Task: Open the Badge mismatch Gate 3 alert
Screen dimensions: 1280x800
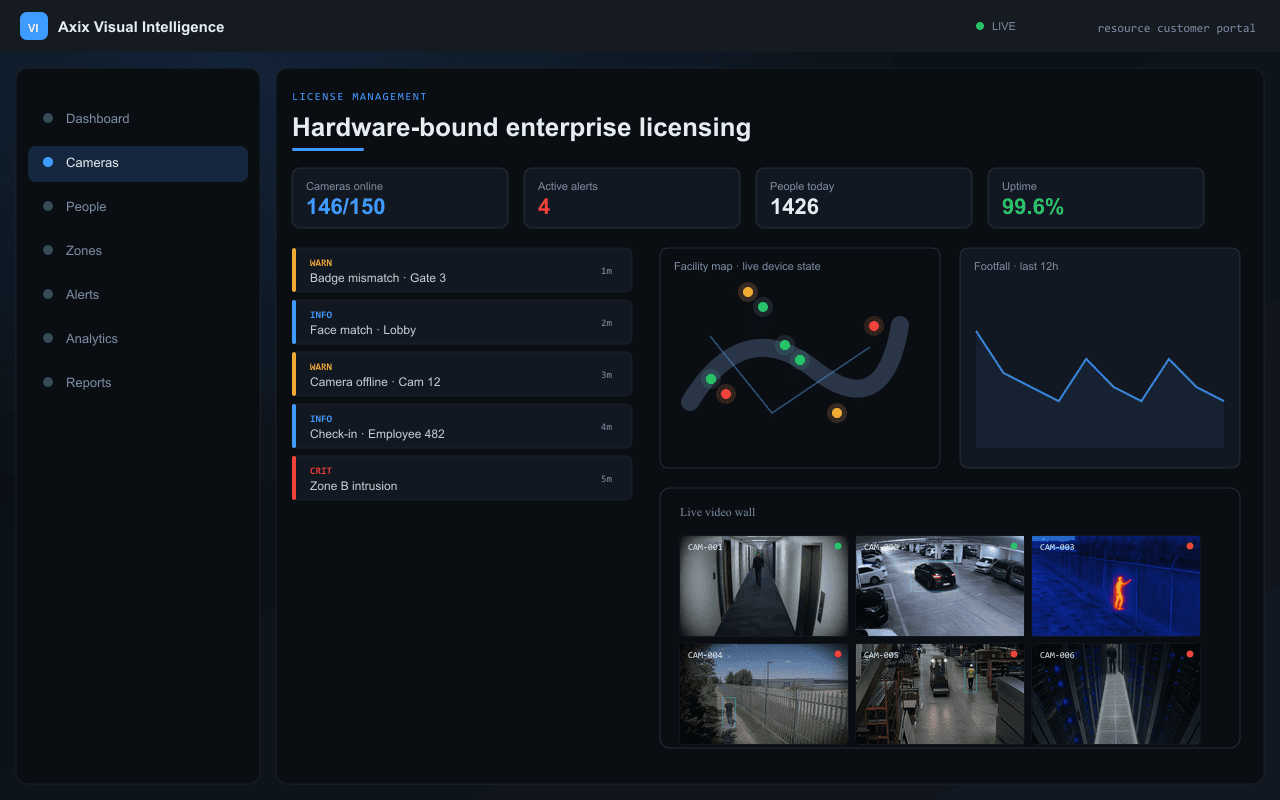Action: point(462,270)
